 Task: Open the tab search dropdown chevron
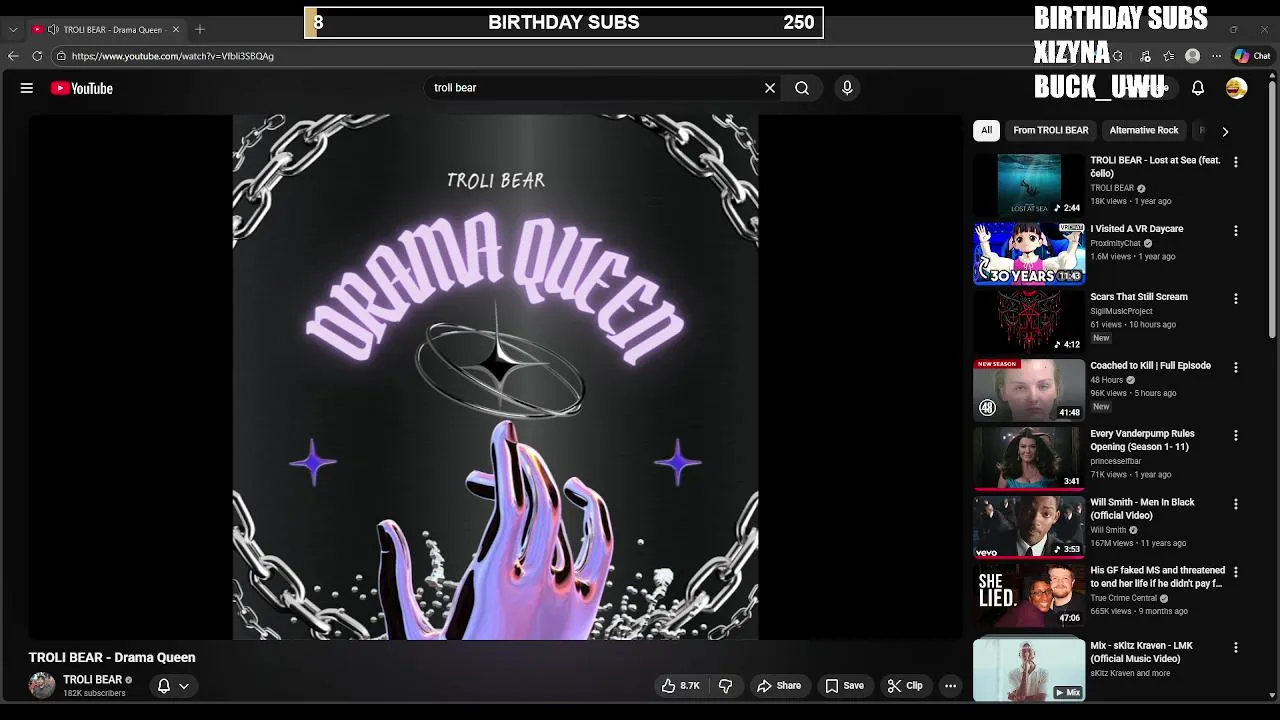pyautogui.click(x=13, y=29)
